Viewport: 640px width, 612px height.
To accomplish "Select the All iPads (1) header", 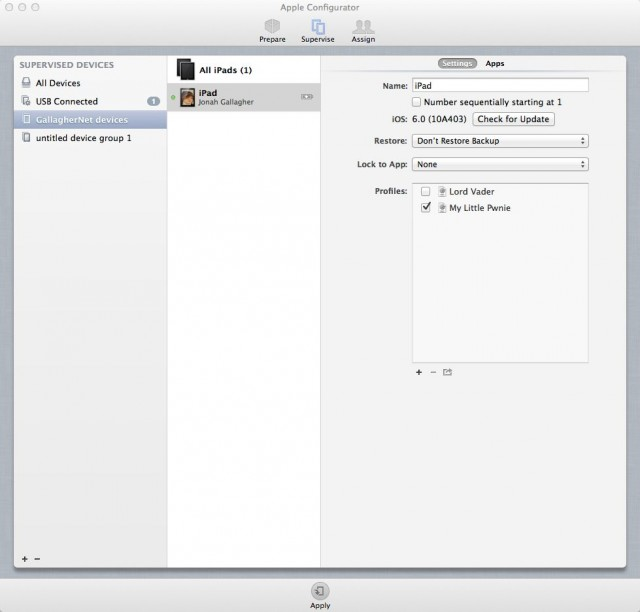I will (x=244, y=70).
